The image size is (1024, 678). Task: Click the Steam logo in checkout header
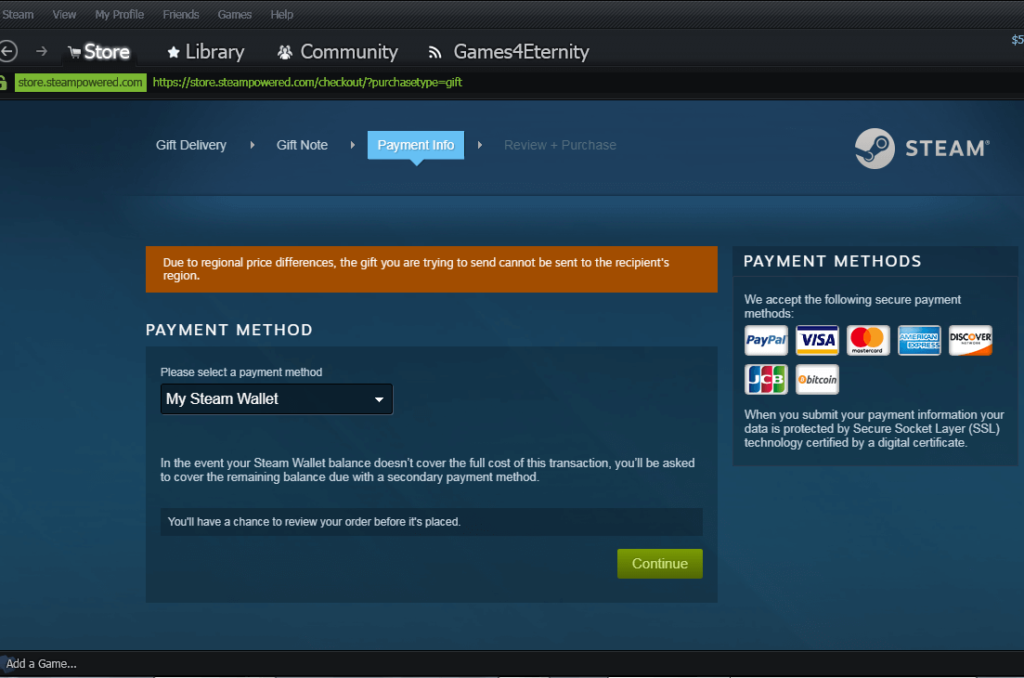pyautogui.click(x=922, y=148)
